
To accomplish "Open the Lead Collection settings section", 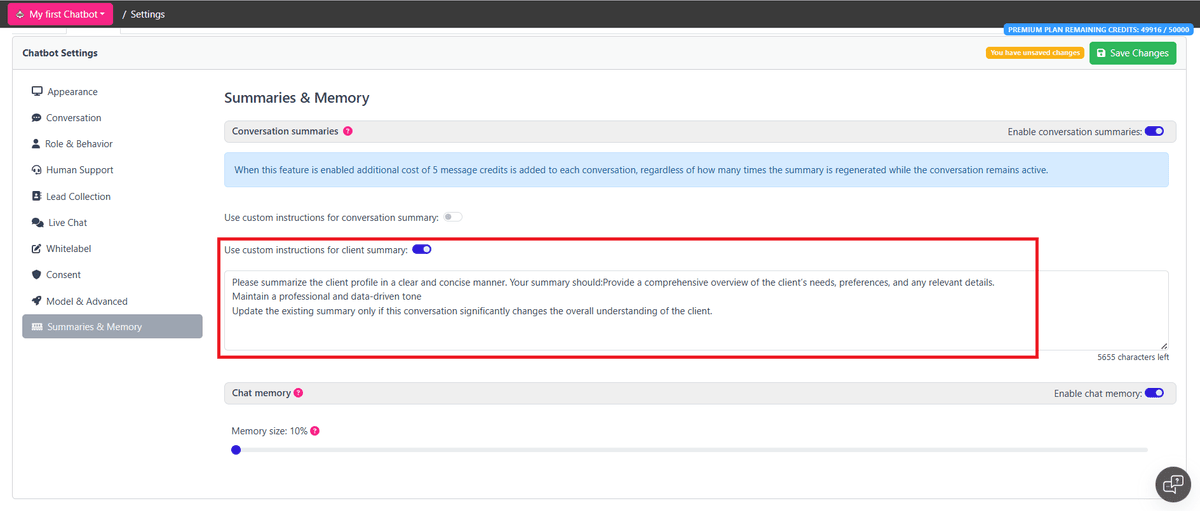I will (78, 197).
